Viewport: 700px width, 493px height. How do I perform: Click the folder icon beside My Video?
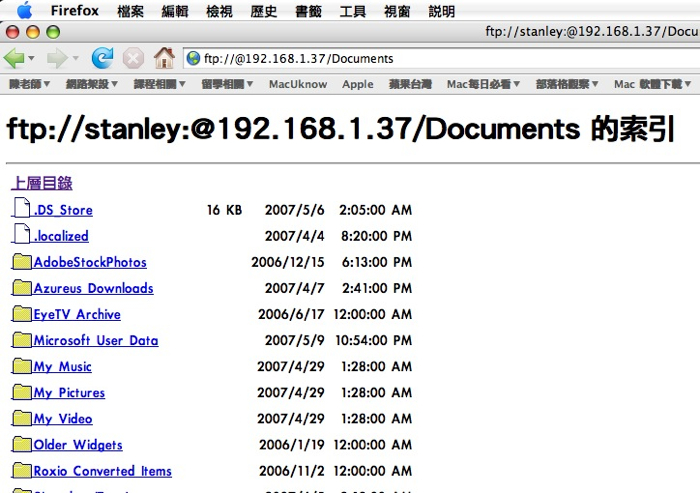[x=22, y=418]
